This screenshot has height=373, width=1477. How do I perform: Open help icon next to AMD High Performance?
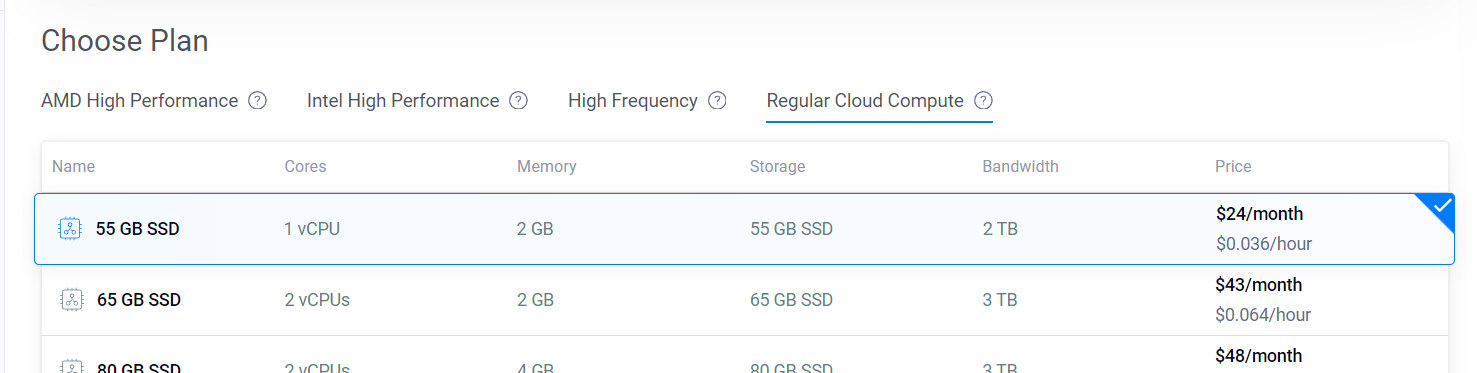(x=257, y=101)
